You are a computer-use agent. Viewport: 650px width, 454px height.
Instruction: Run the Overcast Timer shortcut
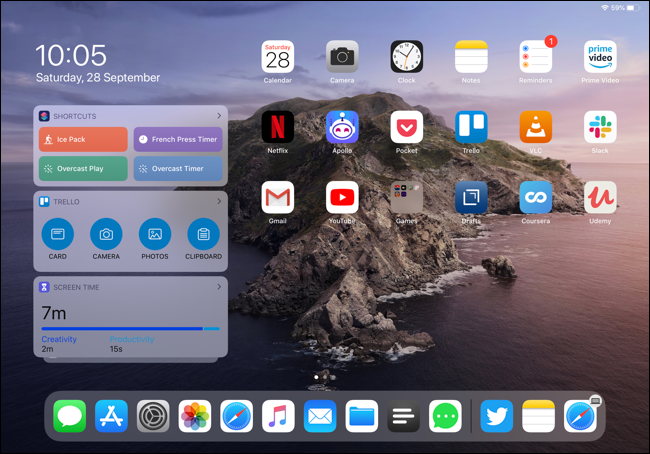[178, 168]
